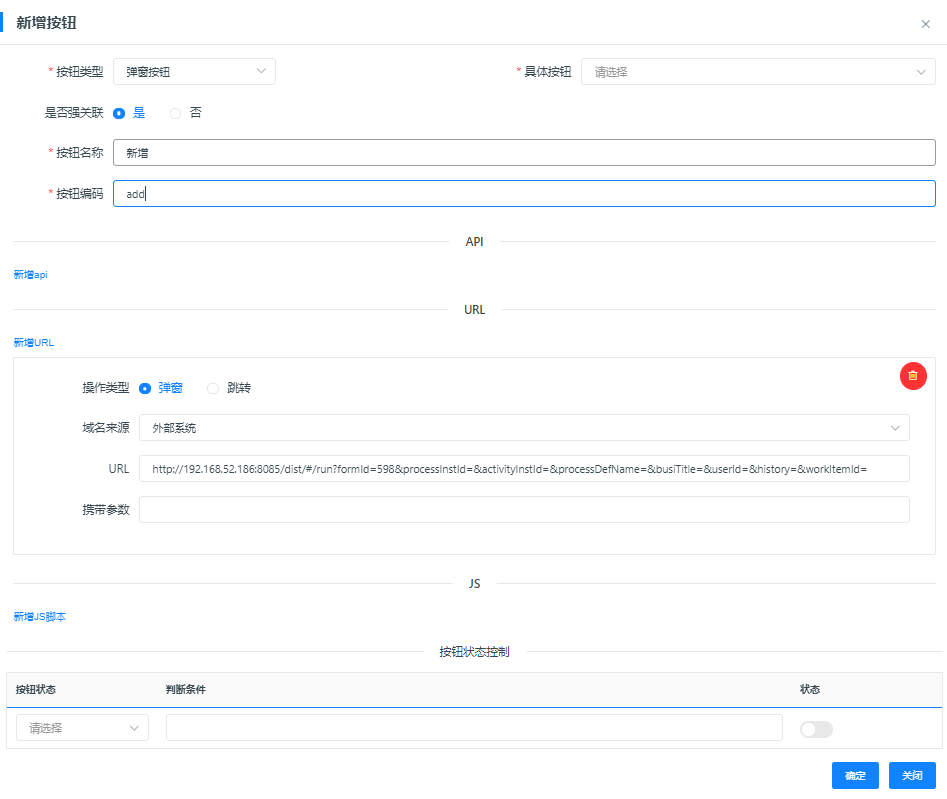Image resolution: width=947 pixels, height=799 pixels.
Task: Click the 携带参数 input field
Action: [x=524, y=510]
